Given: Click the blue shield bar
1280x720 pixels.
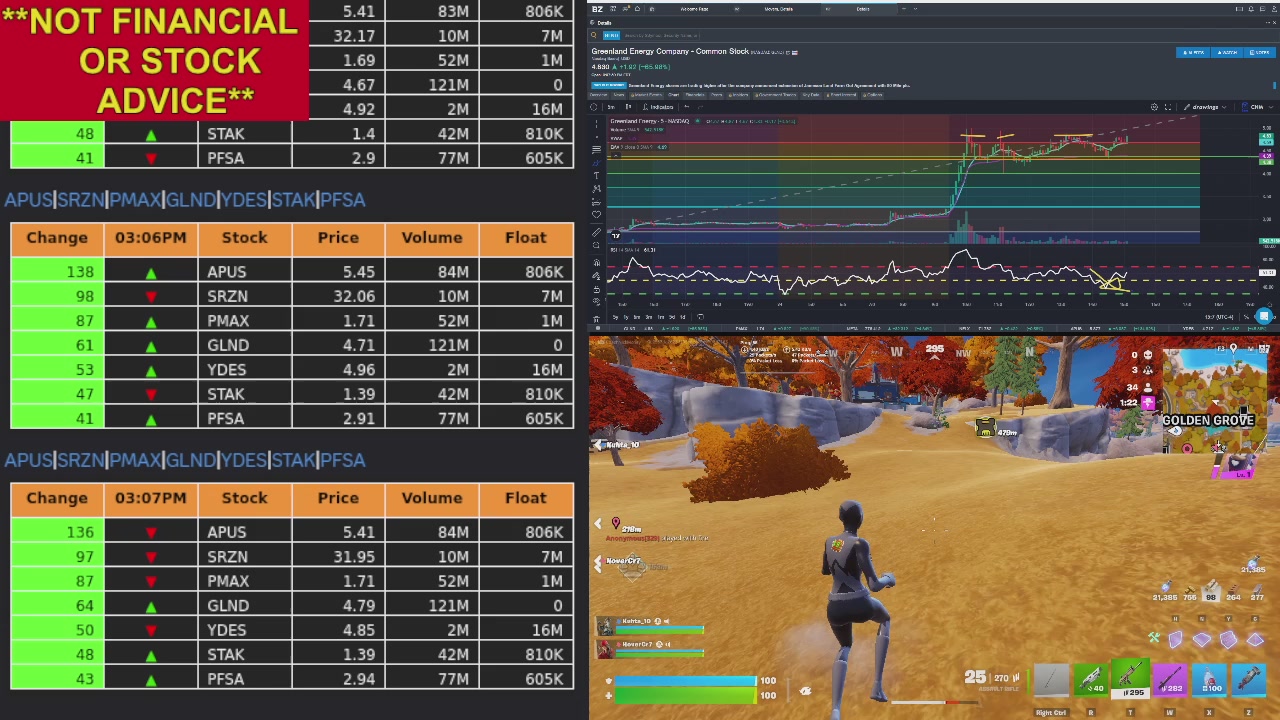Looking at the screenshot, I should 686,681.
